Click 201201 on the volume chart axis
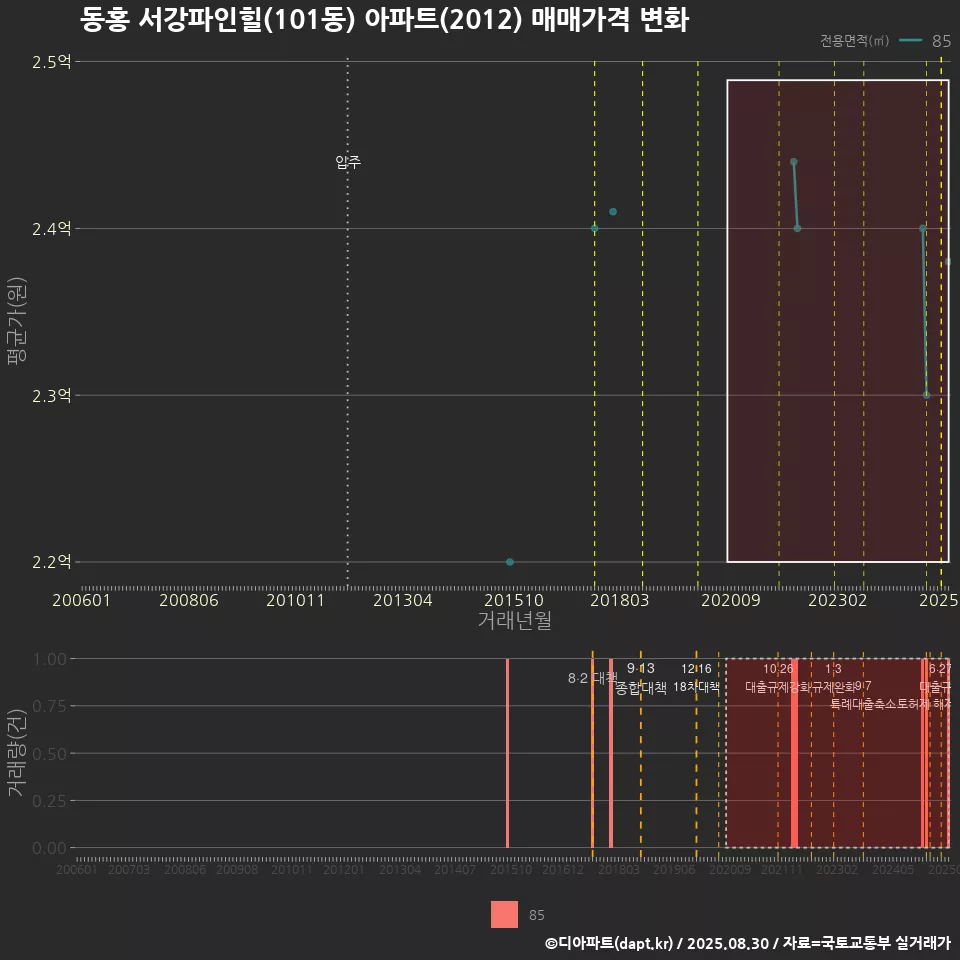Screen dimensions: 960x960 click(x=343, y=869)
